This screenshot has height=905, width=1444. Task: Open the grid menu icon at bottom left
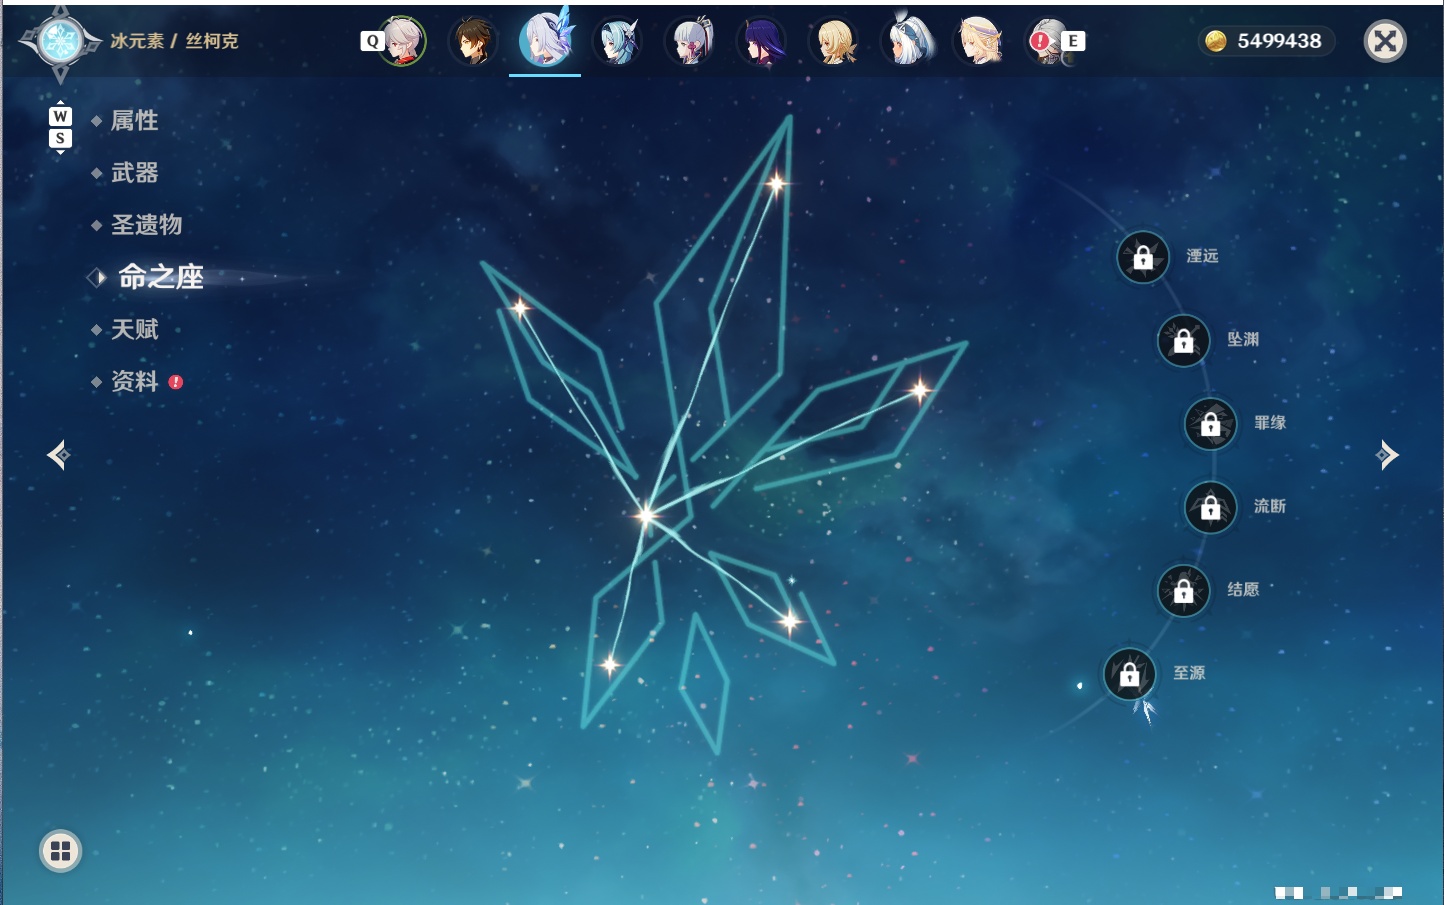(60, 851)
